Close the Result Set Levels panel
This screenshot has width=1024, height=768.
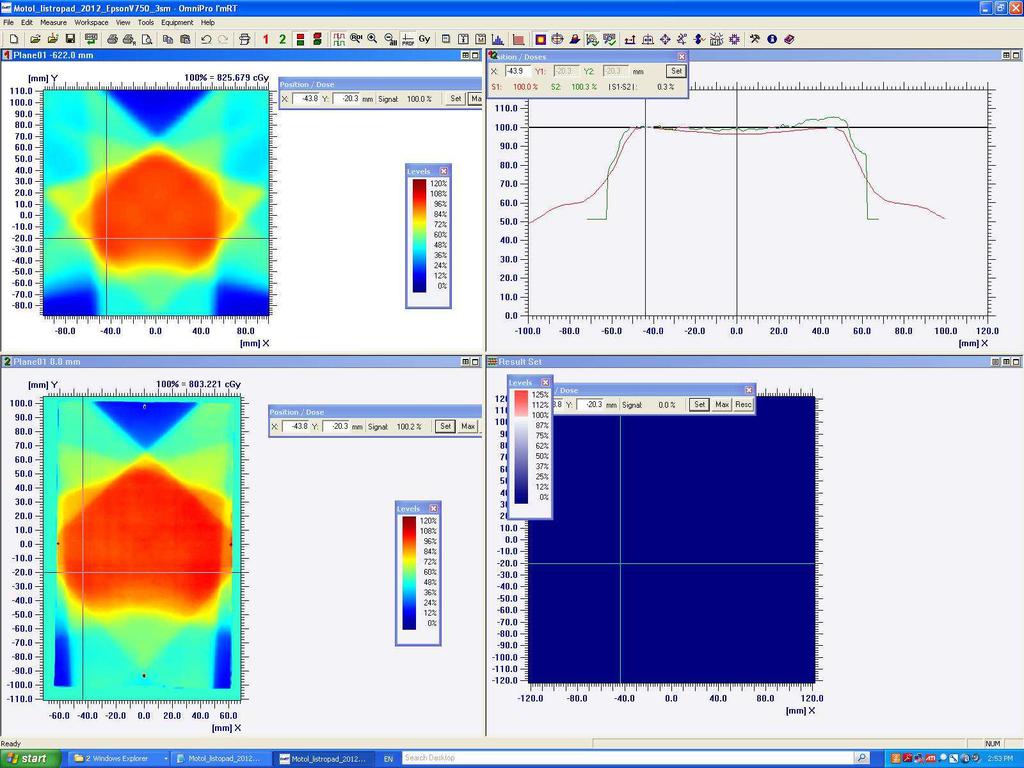545,383
